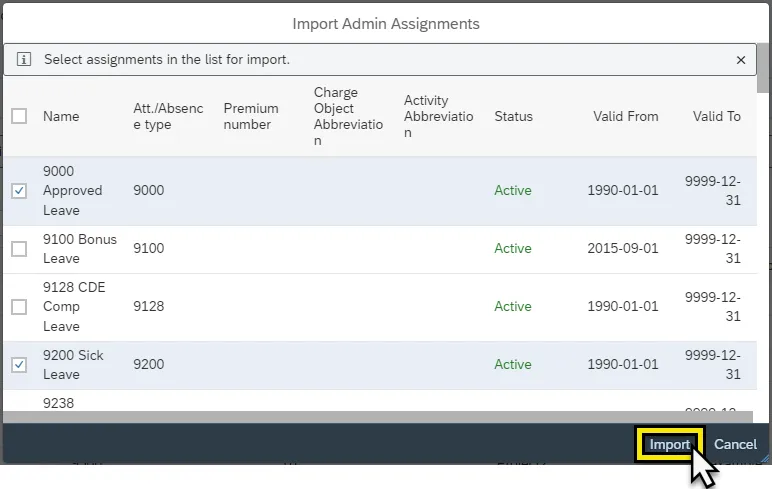Select the 9128 CDE Comp Leave checkbox
This screenshot has width=772, height=489.
19,307
